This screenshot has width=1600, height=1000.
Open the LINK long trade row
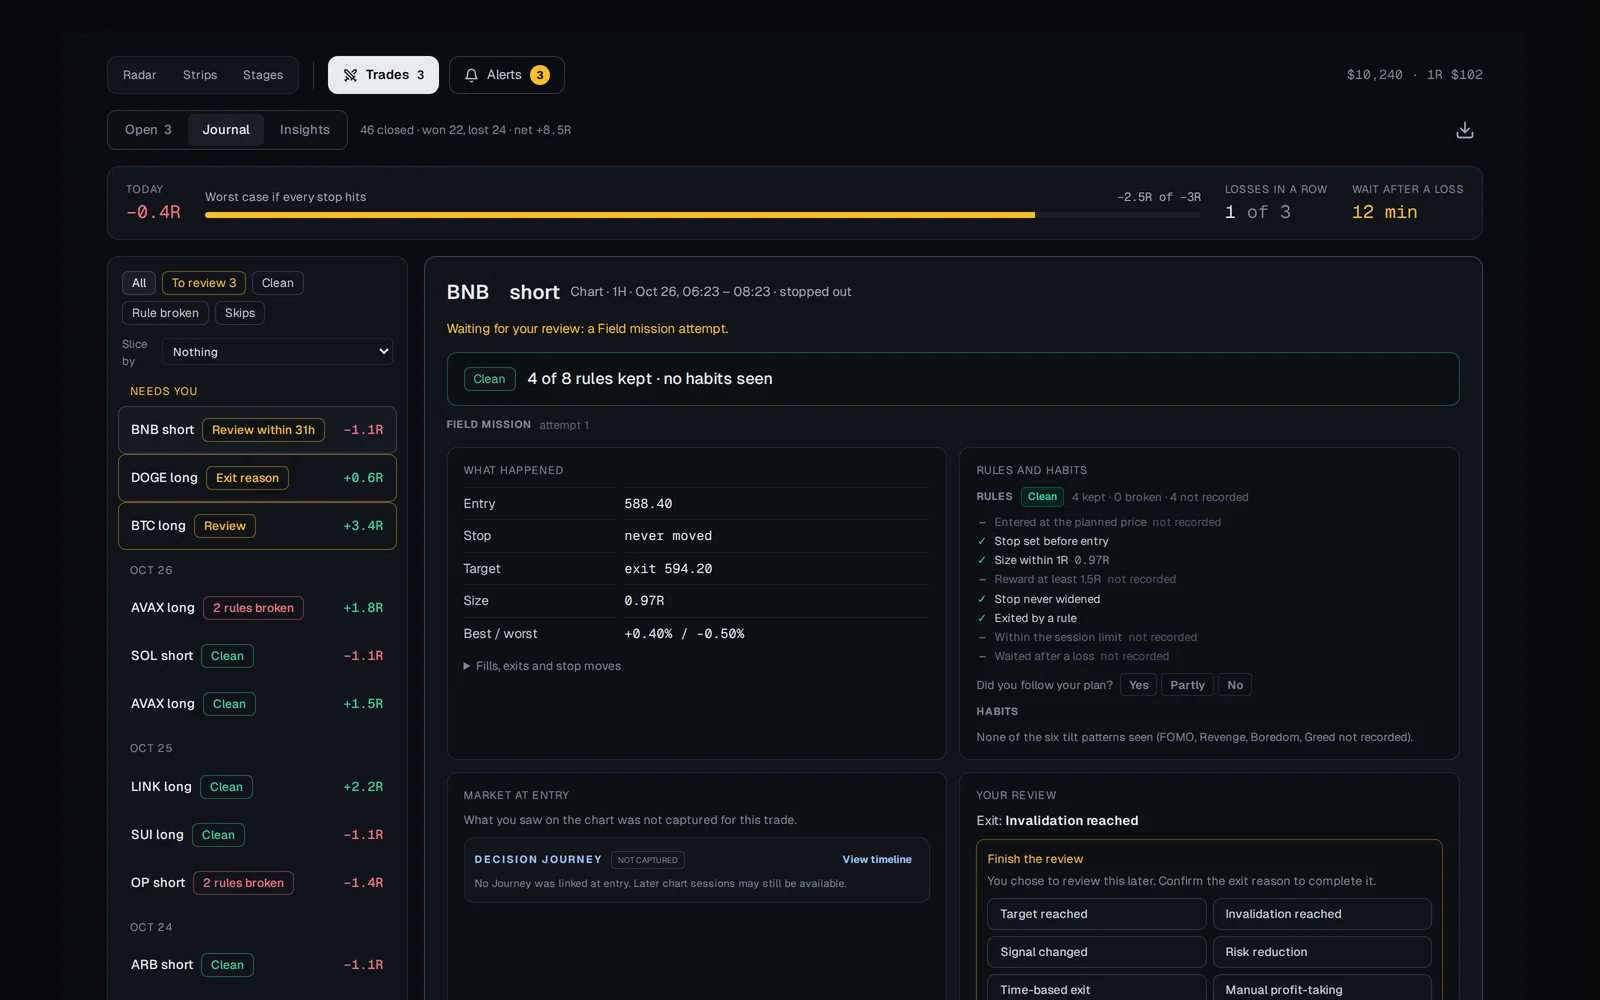[257, 787]
